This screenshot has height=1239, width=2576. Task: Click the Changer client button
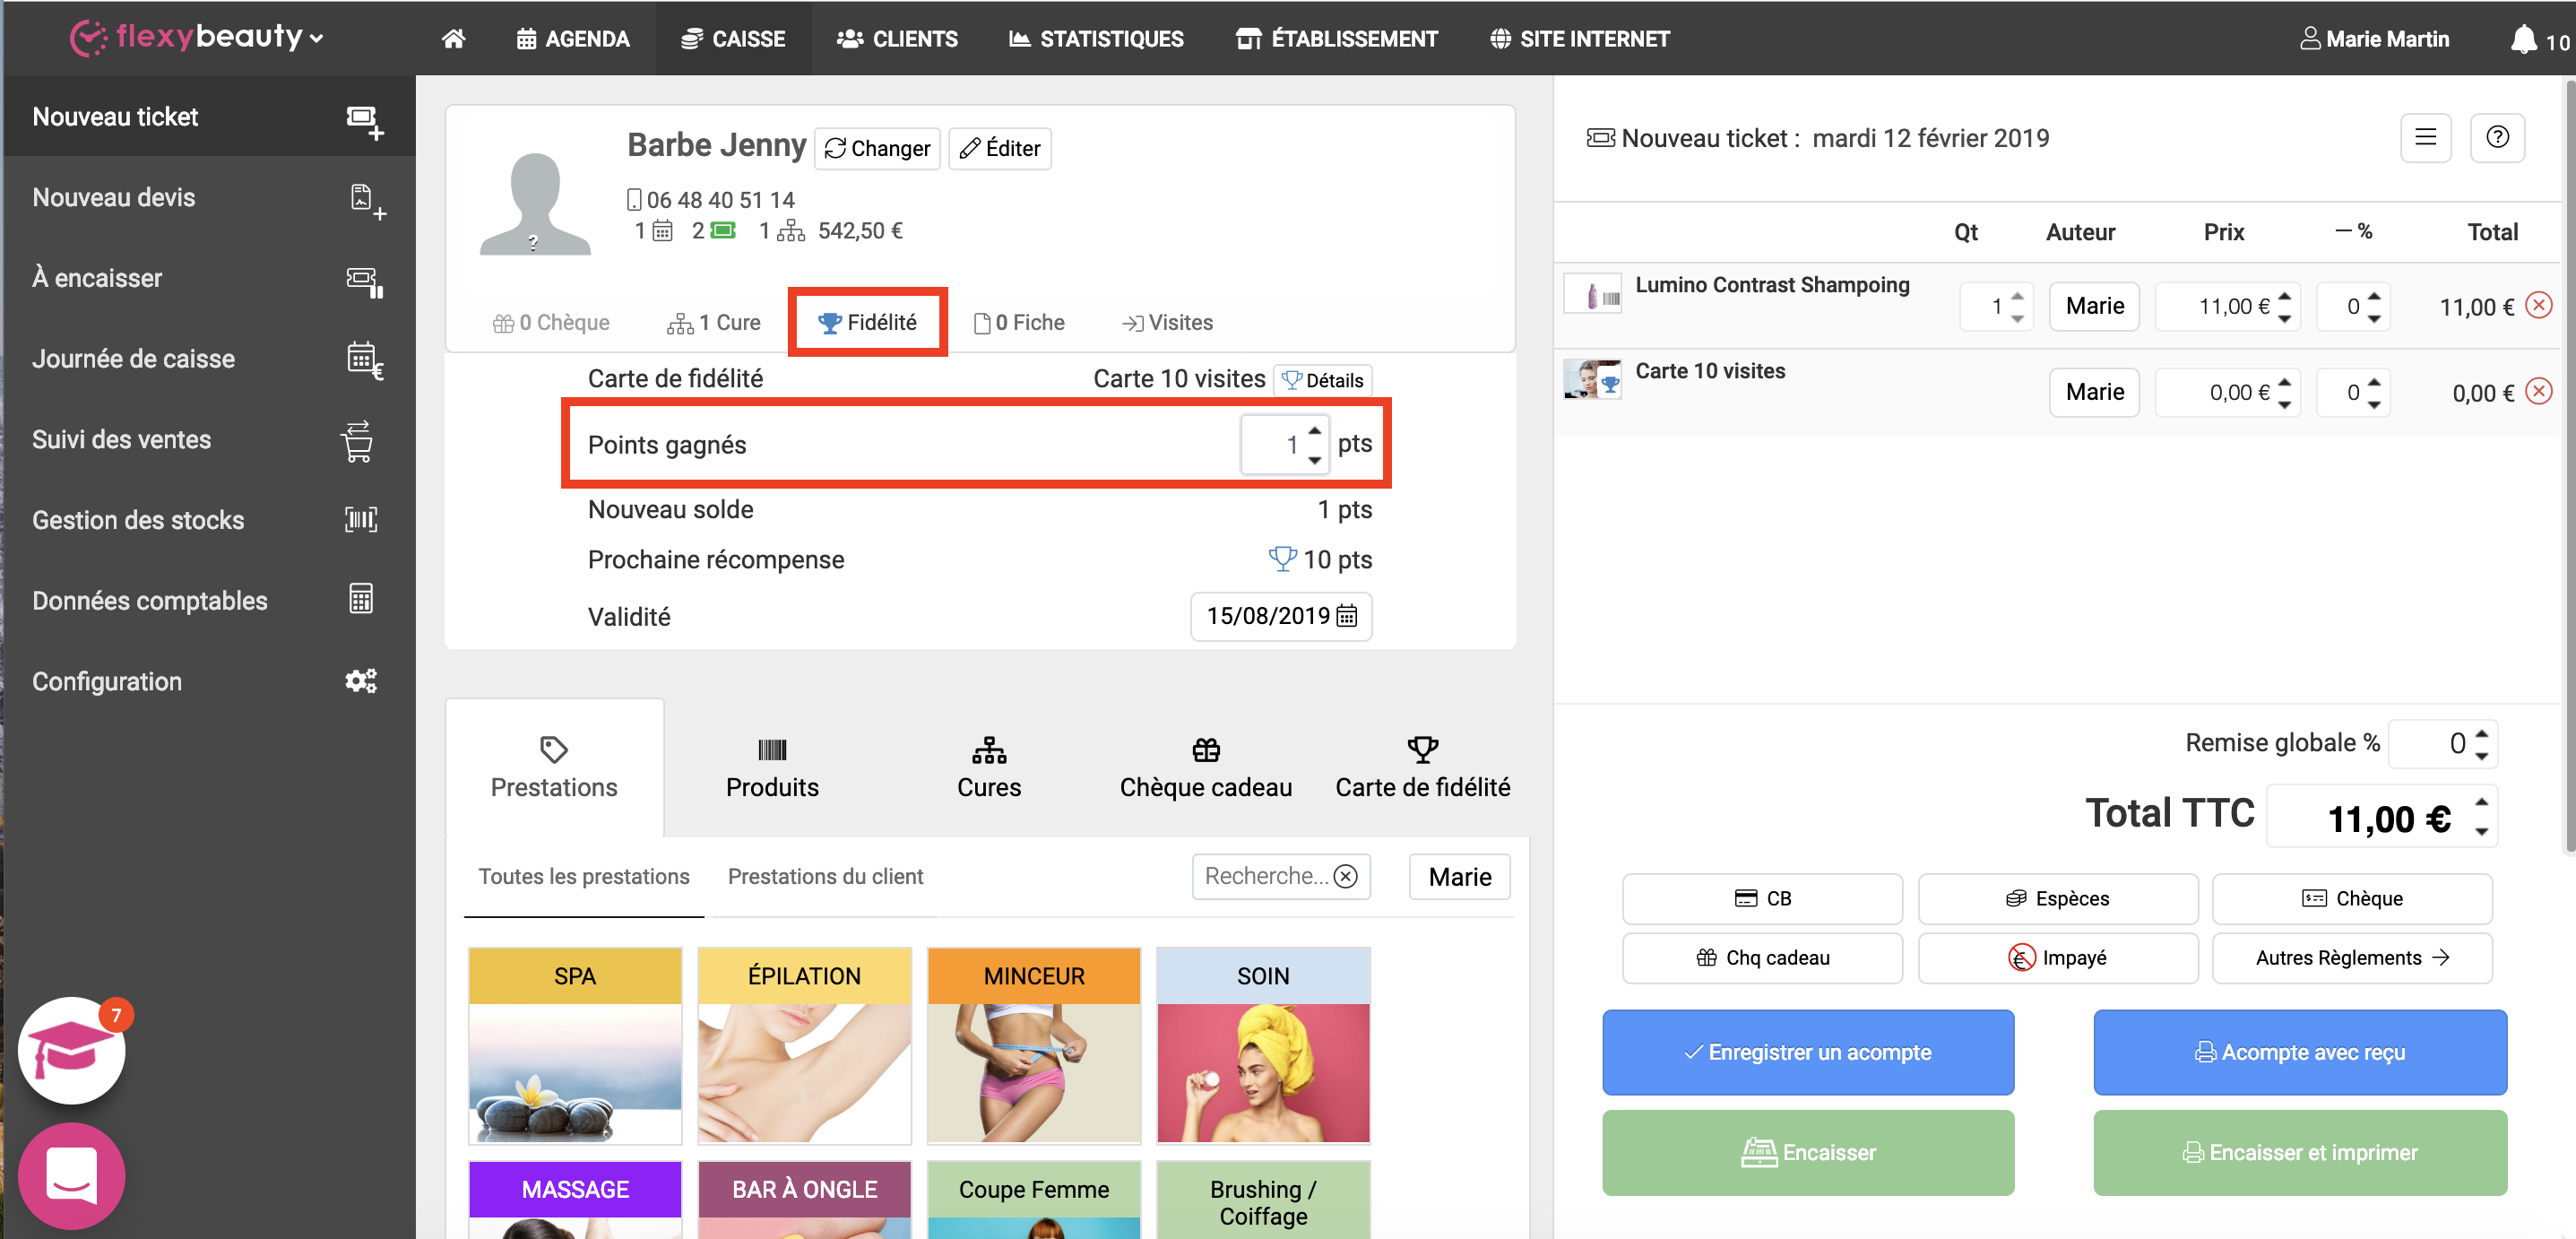pos(877,148)
